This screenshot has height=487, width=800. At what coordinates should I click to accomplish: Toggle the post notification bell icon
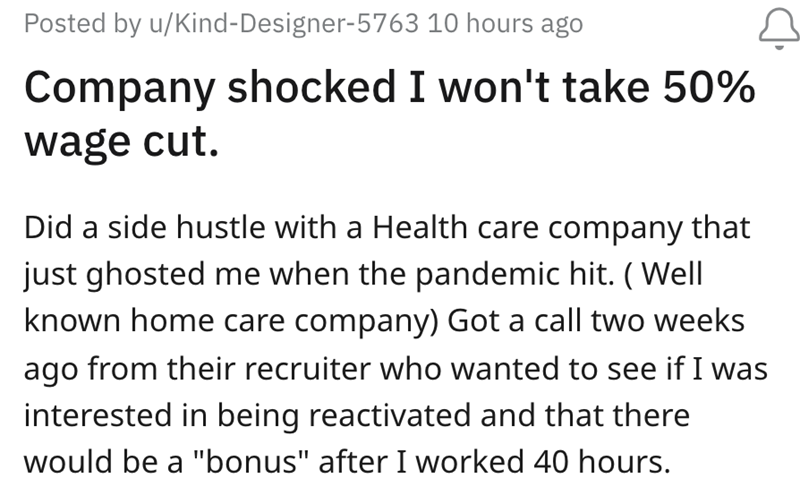coord(771,24)
